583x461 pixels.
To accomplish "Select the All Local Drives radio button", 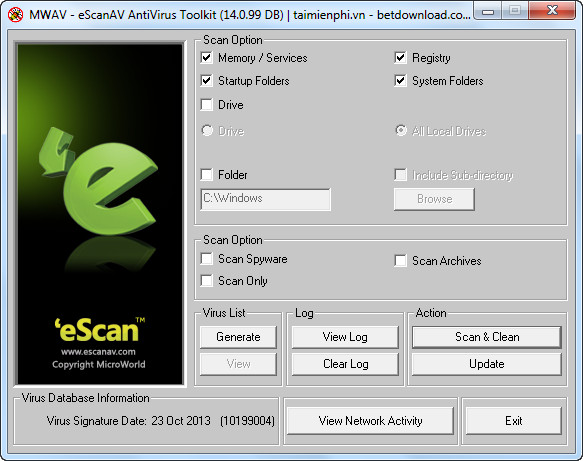I will coord(401,130).
